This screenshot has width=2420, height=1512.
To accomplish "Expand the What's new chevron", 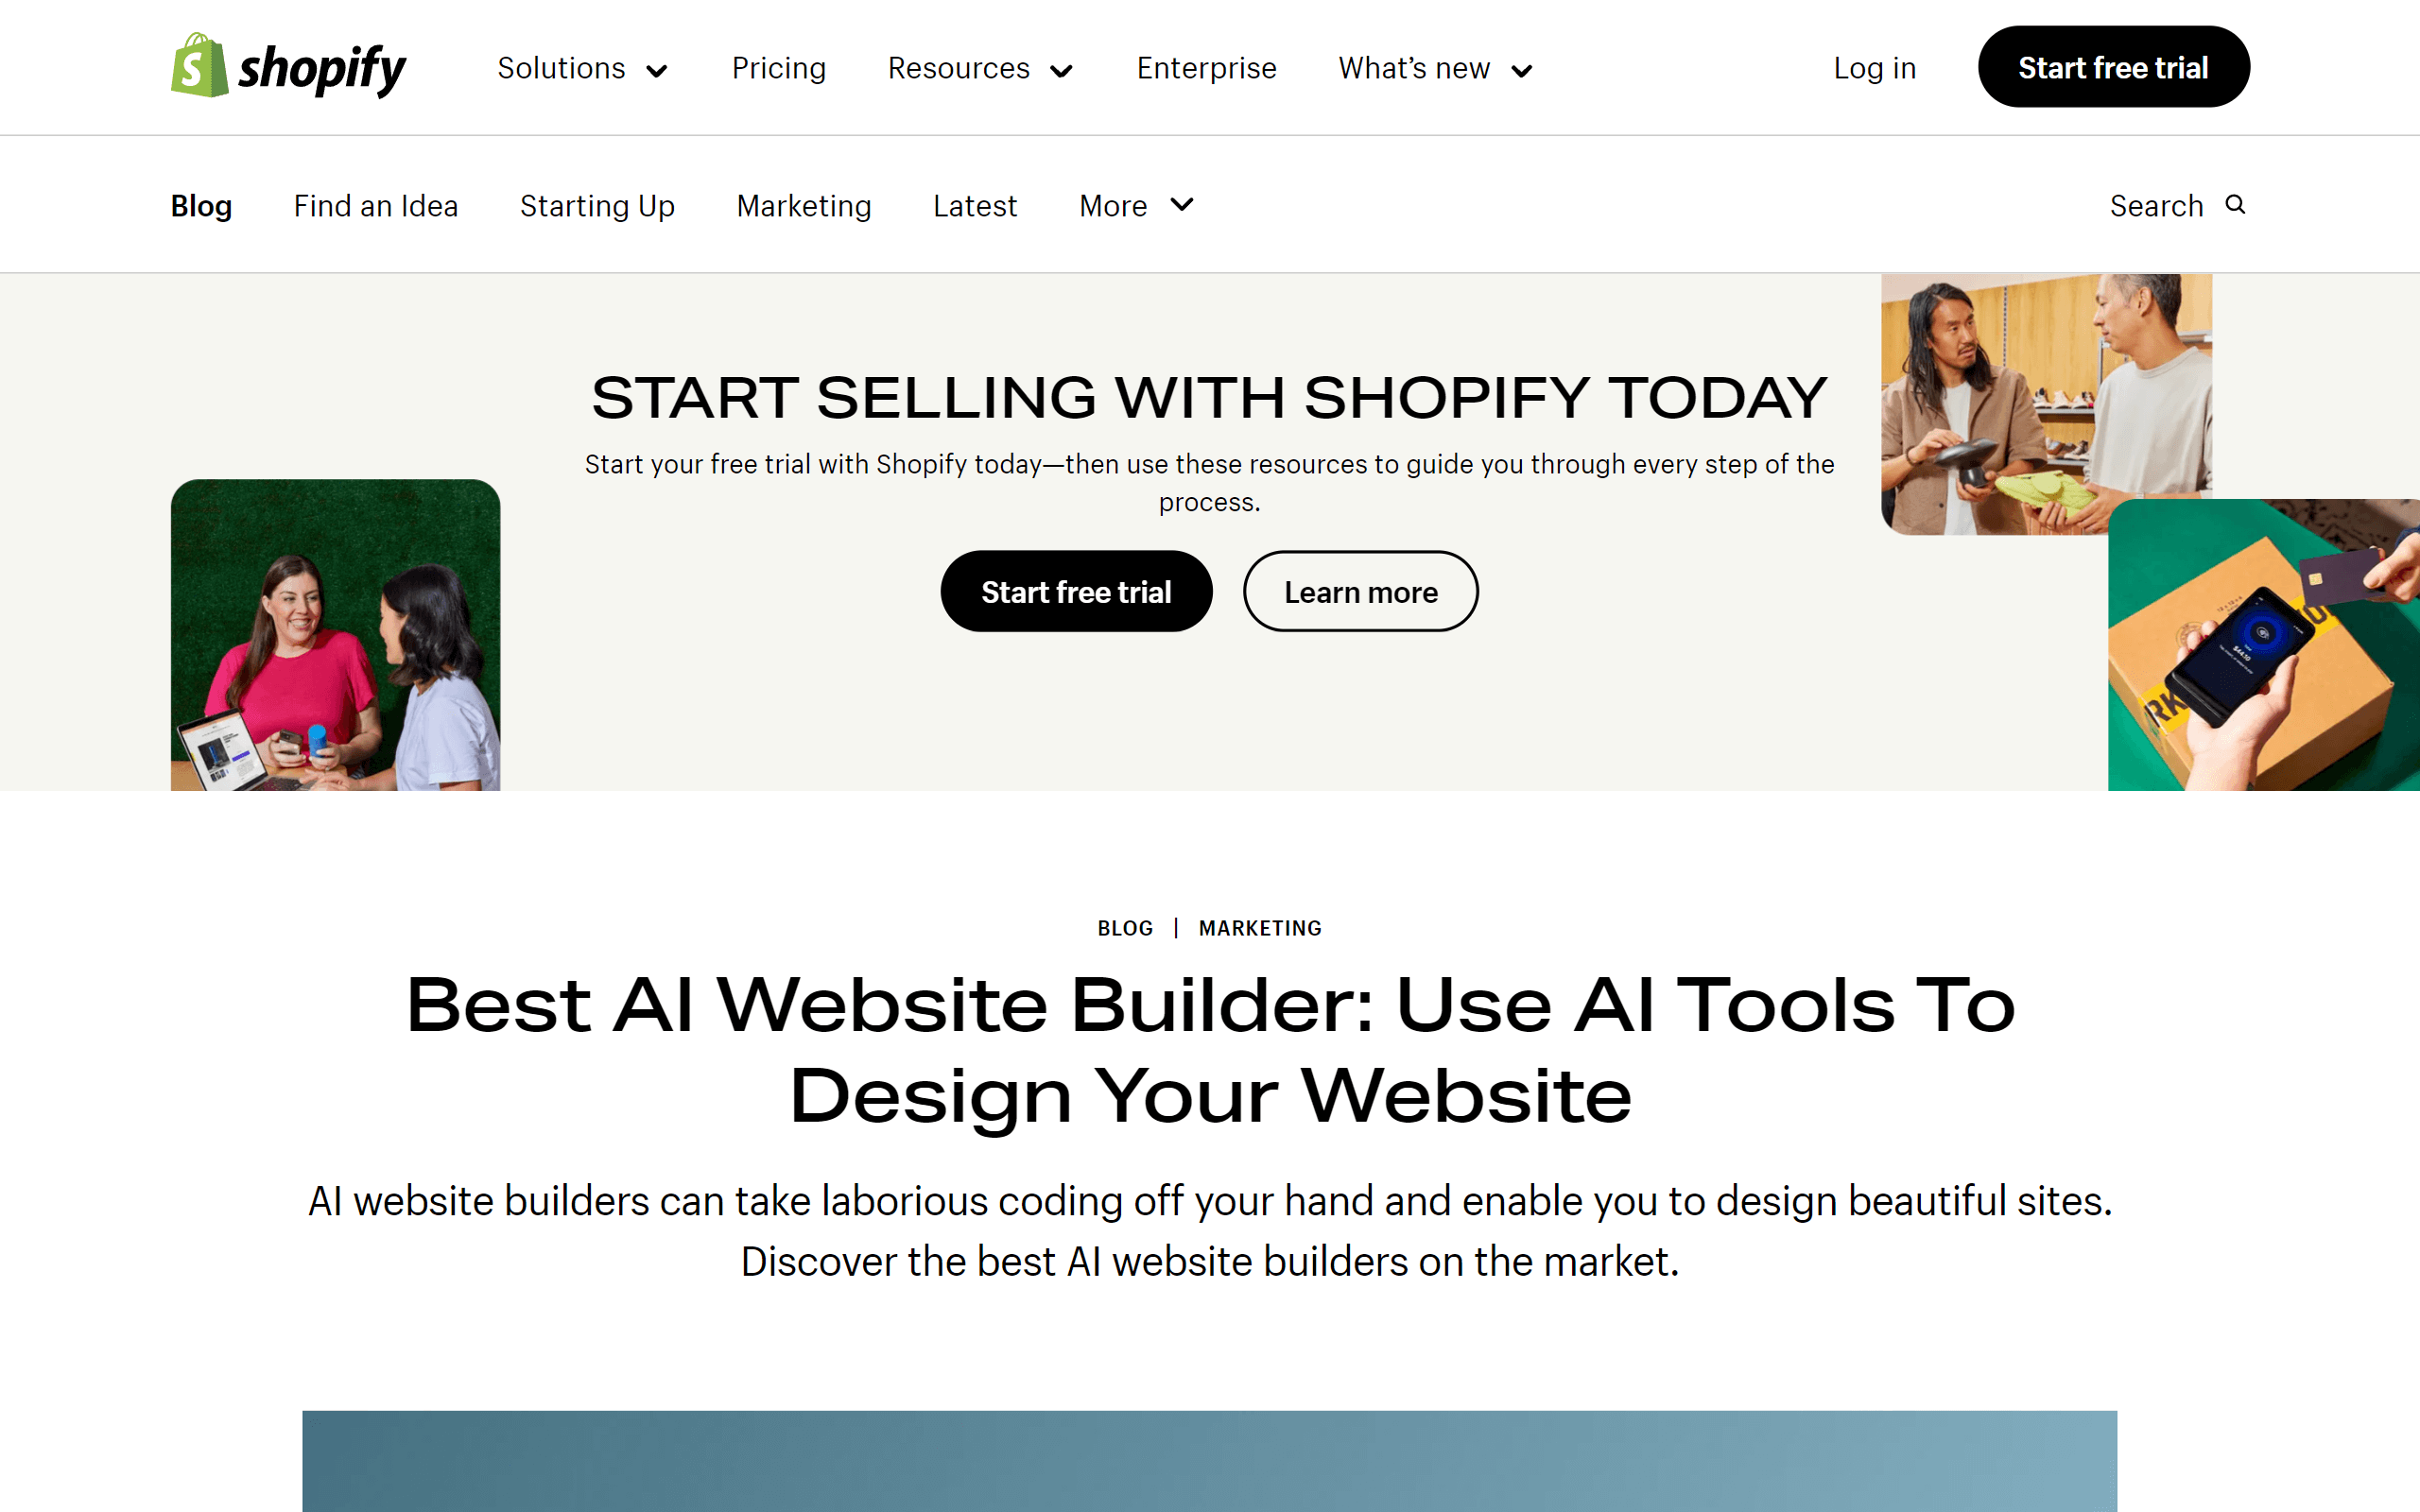I will click(x=1523, y=68).
